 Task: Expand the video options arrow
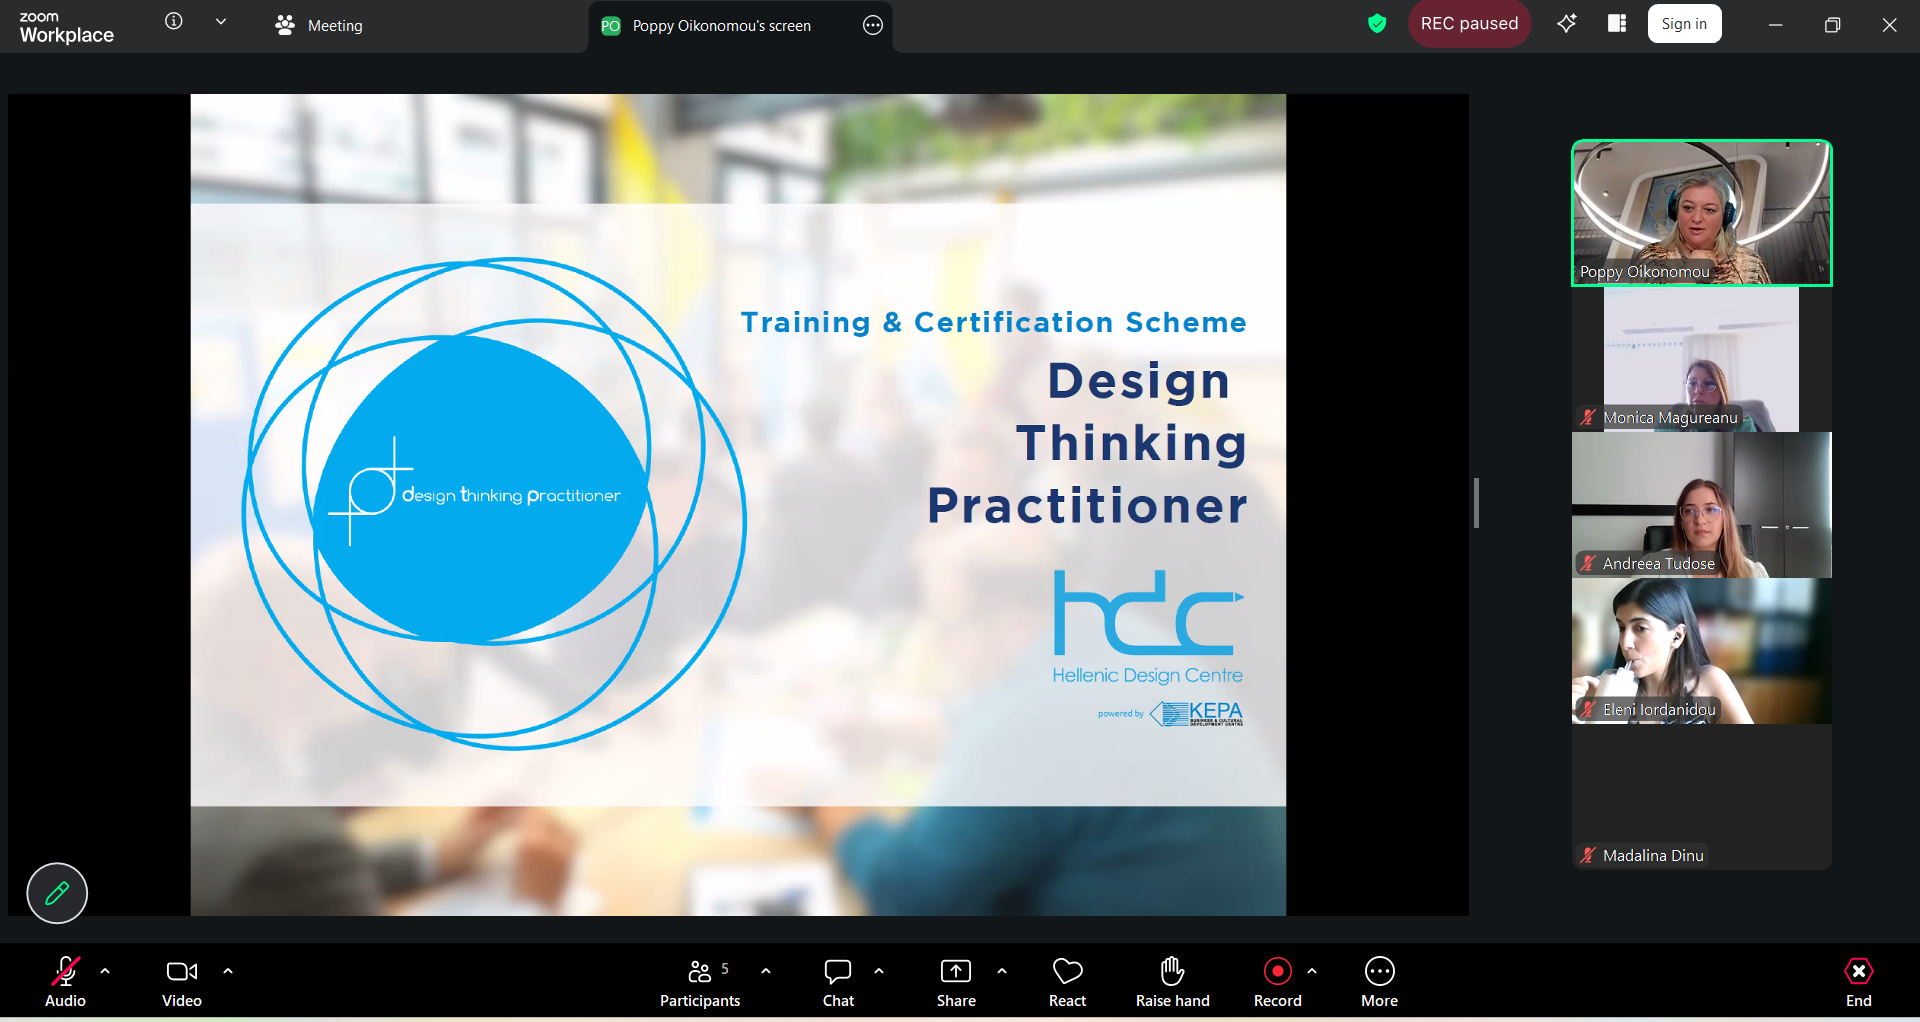[x=228, y=971]
